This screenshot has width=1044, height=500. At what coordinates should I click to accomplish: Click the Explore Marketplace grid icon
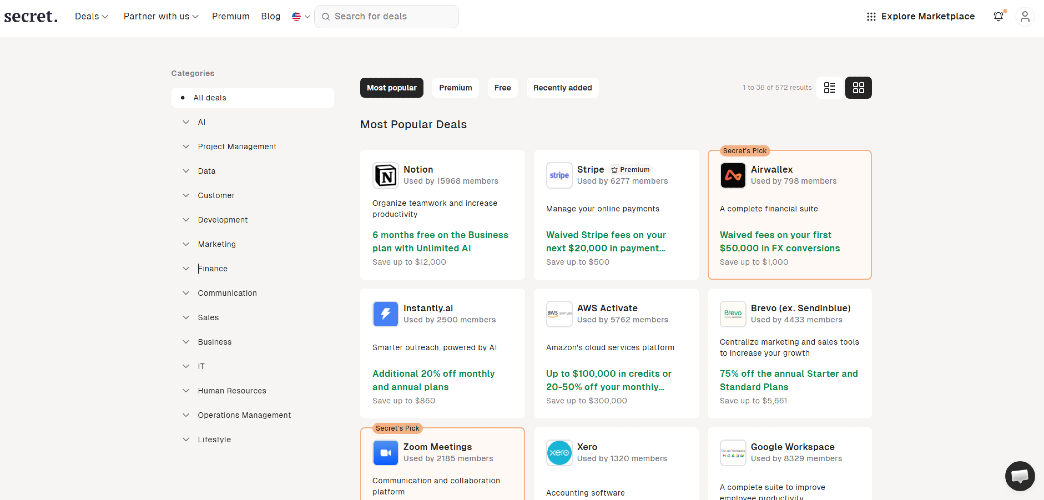point(871,17)
